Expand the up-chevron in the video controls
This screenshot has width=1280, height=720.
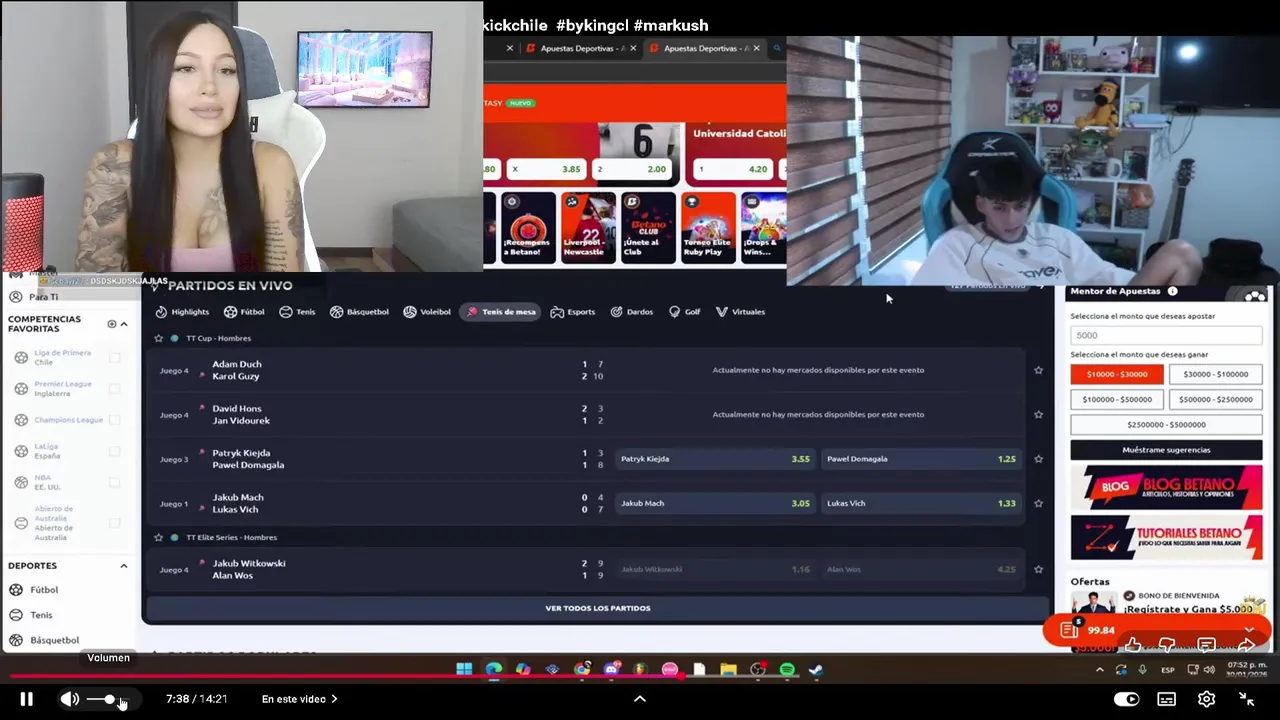tap(640, 699)
